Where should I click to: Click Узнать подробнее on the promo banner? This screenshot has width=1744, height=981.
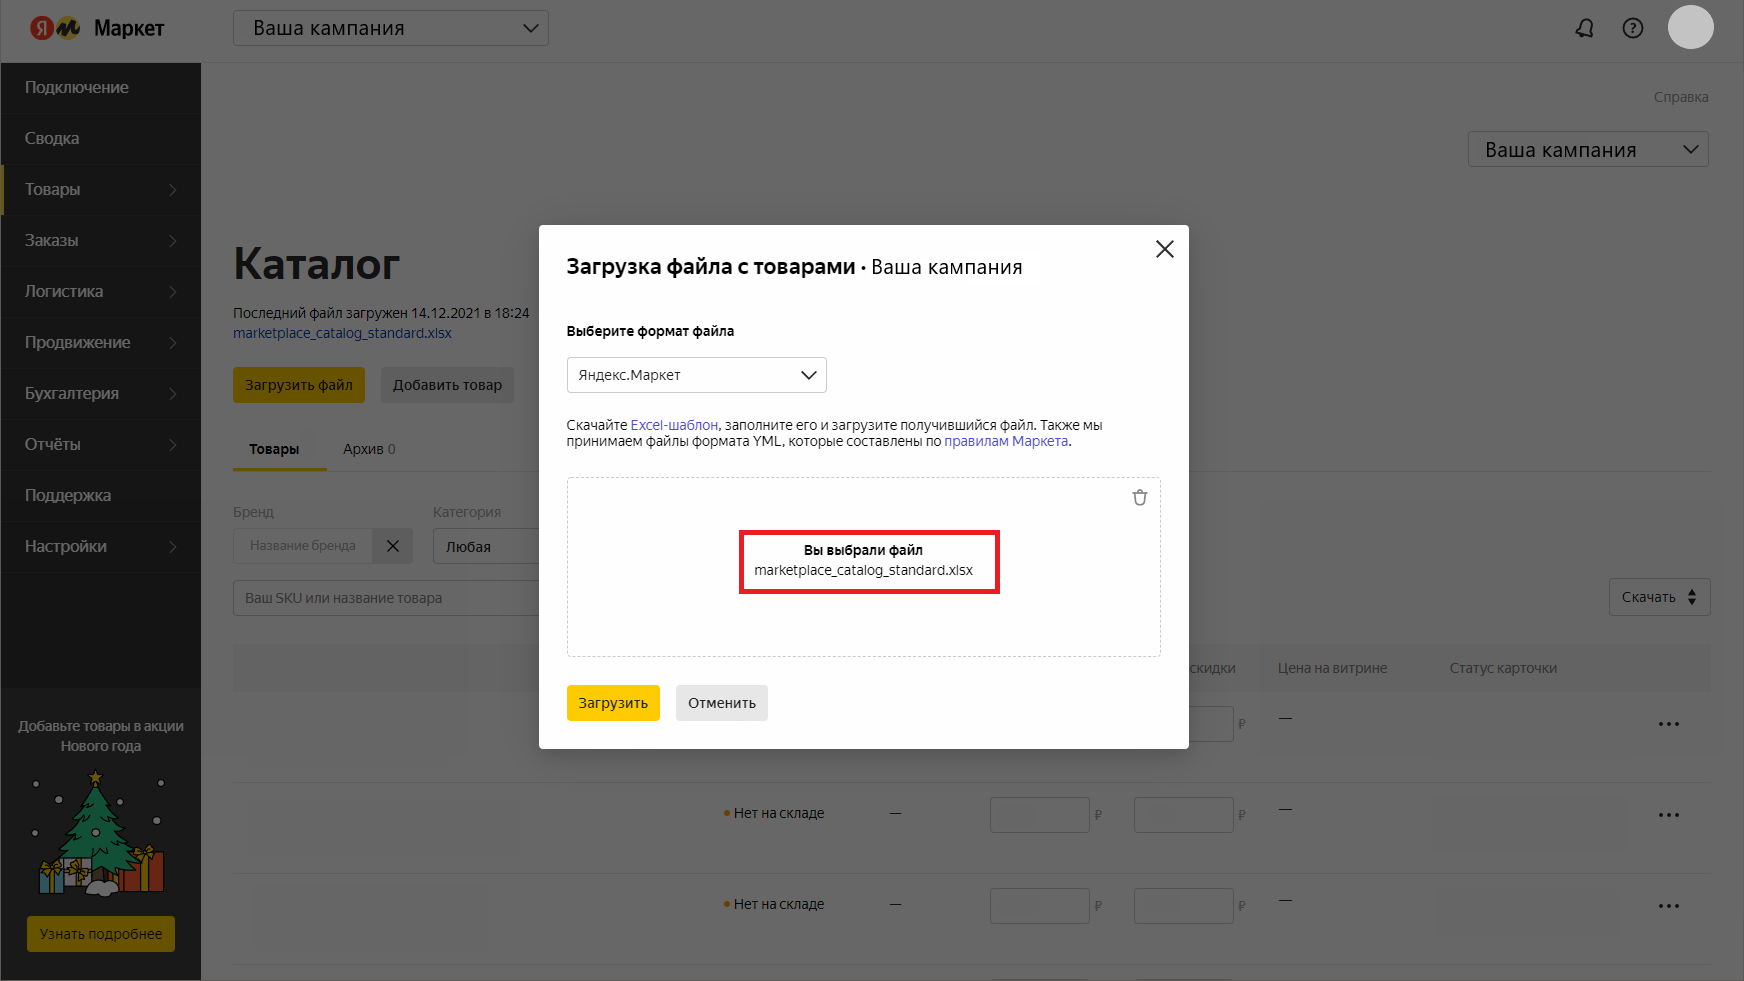click(x=101, y=934)
